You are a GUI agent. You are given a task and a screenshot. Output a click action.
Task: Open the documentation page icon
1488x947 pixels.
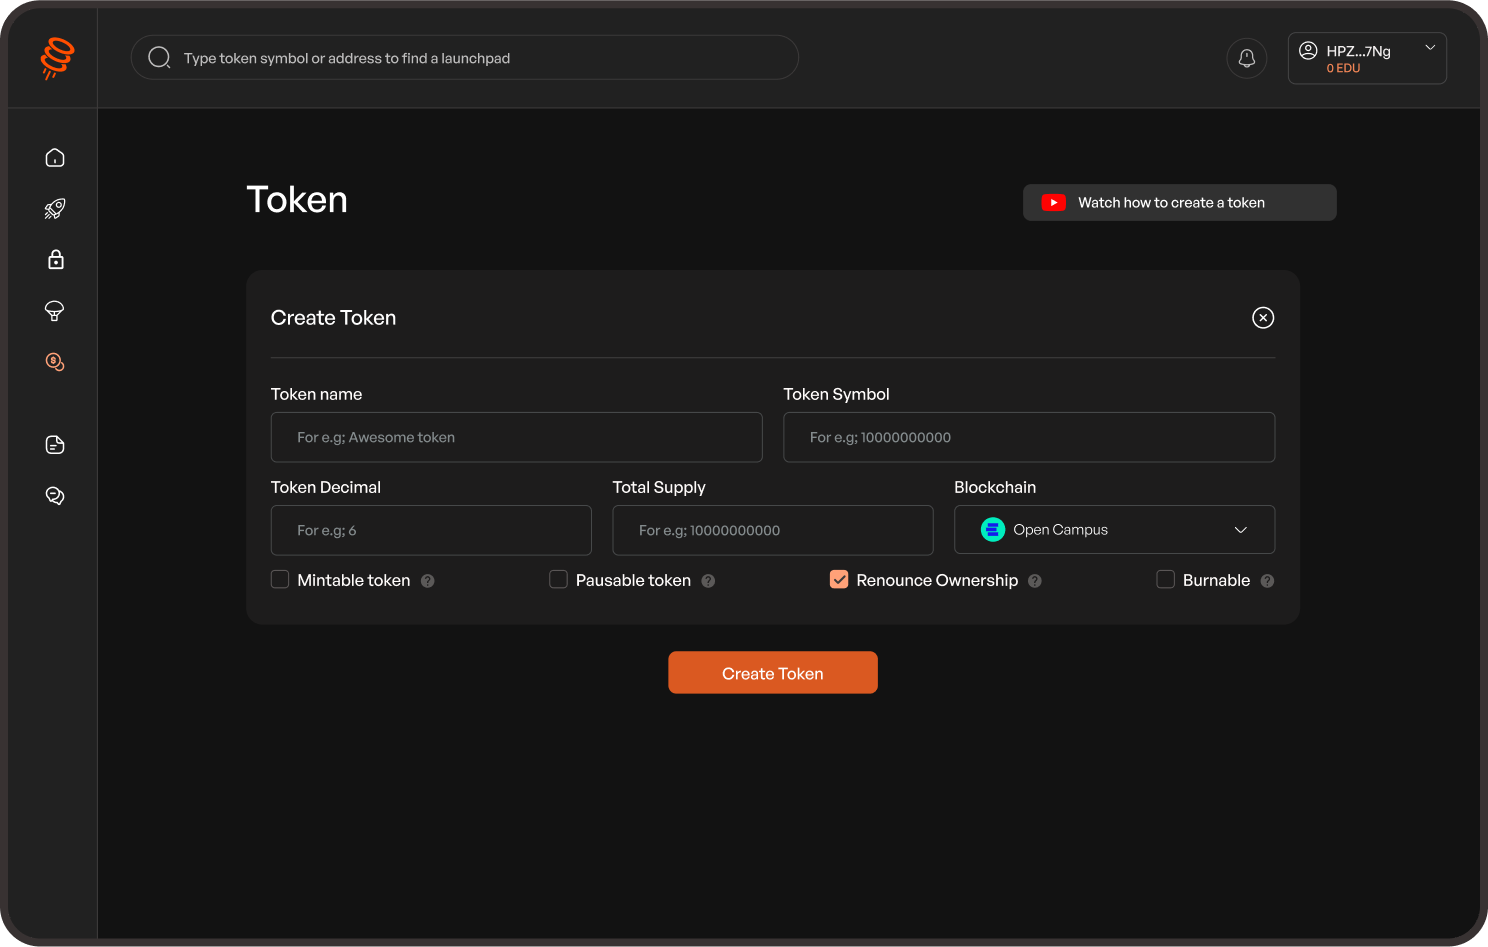pos(54,444)
